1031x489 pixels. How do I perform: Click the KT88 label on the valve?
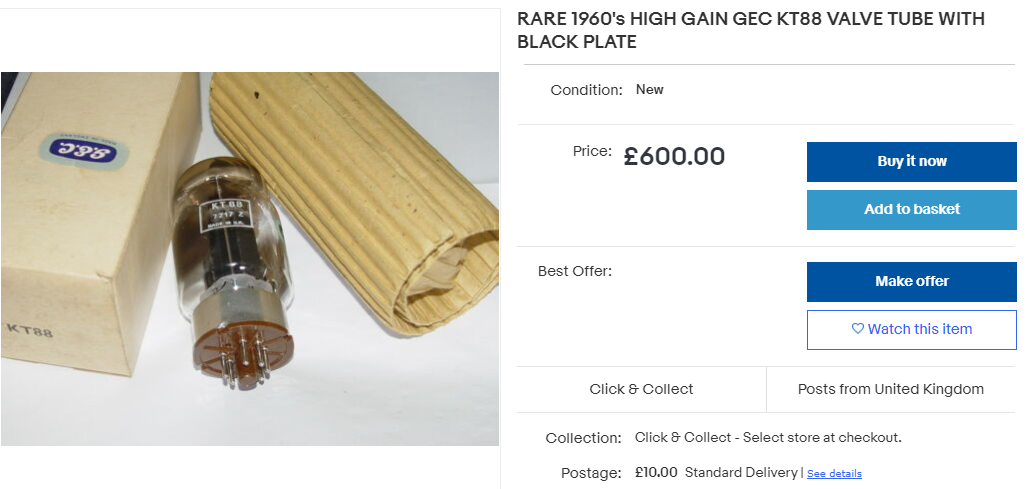click(226, 215)
